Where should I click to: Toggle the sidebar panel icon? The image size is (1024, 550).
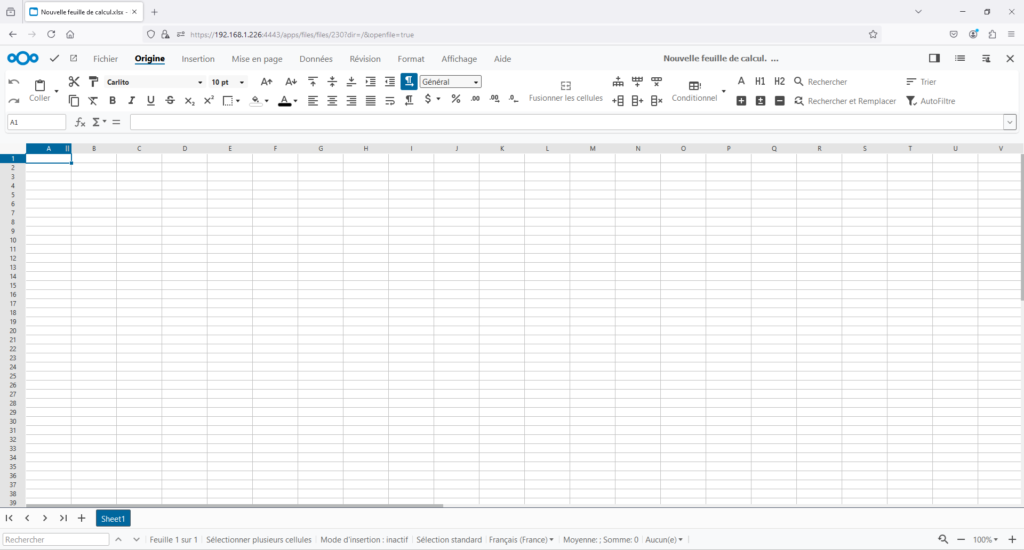coord(935,58)
